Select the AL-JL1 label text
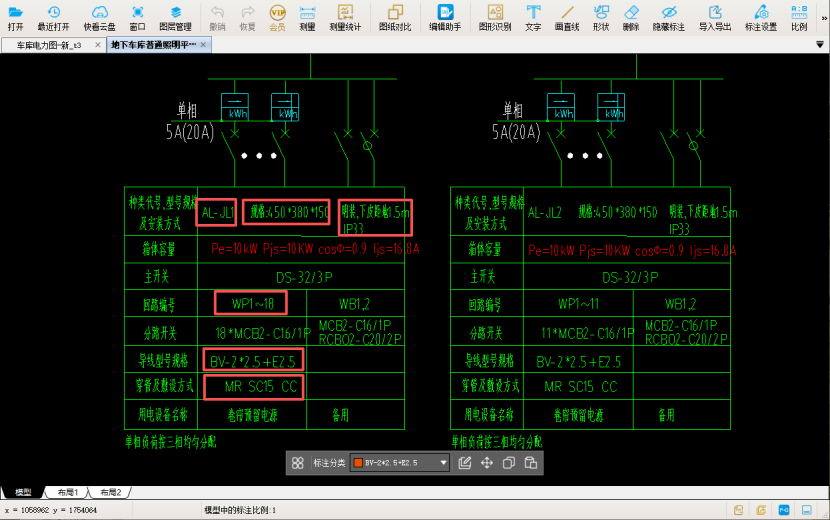Image resolution: width=830 pixels, height=520 pixels. coord(217,213)
